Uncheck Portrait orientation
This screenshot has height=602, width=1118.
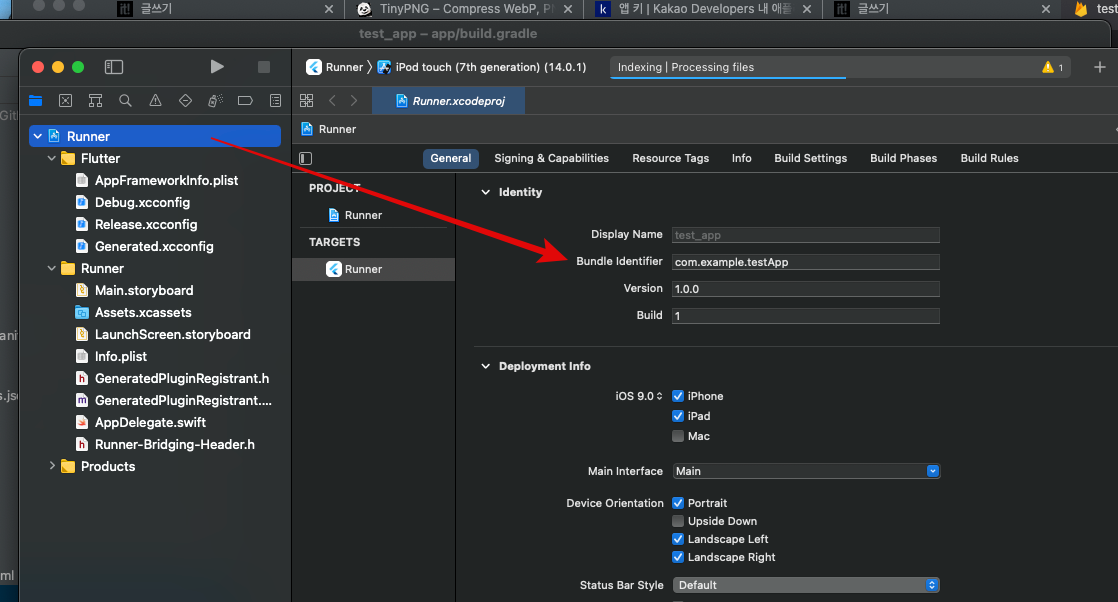(x=678, y=503)
